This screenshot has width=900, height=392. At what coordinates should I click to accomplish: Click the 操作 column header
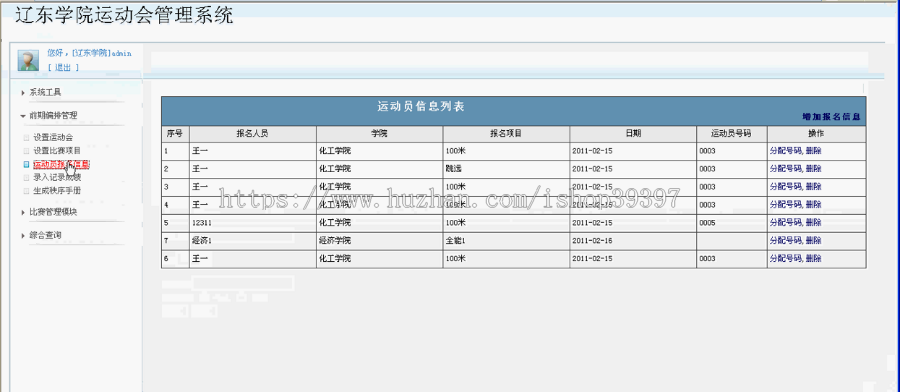(x=816, y=134)
